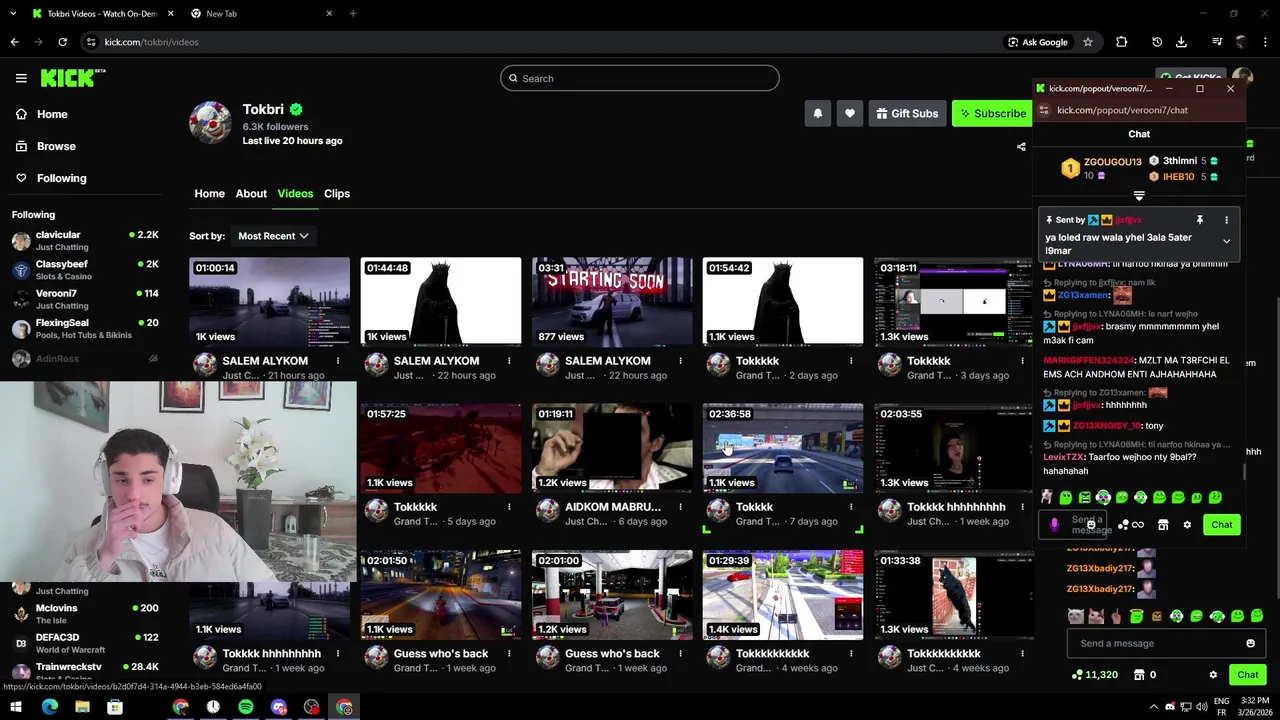Open the 03:31 Starting Soon video thumbnail
The width and height of the screenshot is (1280, 720).
[612, 302]
